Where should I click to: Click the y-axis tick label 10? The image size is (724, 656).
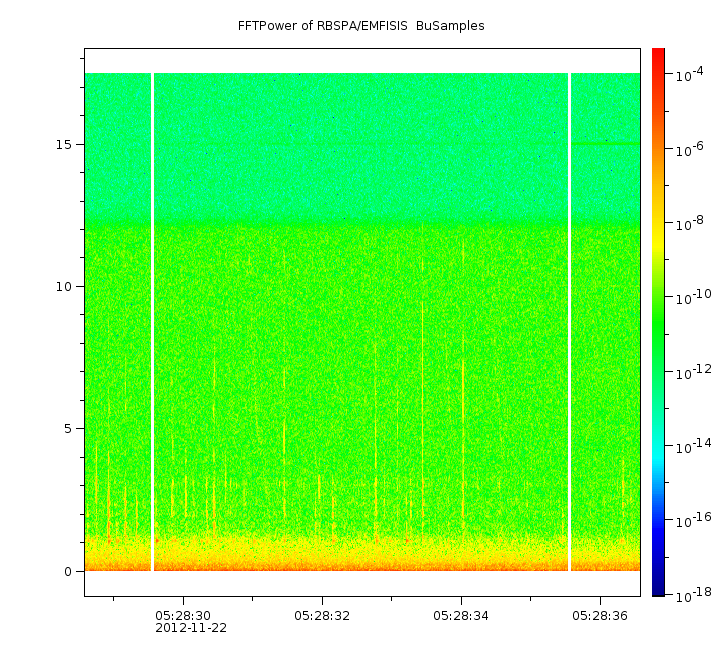(64, 287)
